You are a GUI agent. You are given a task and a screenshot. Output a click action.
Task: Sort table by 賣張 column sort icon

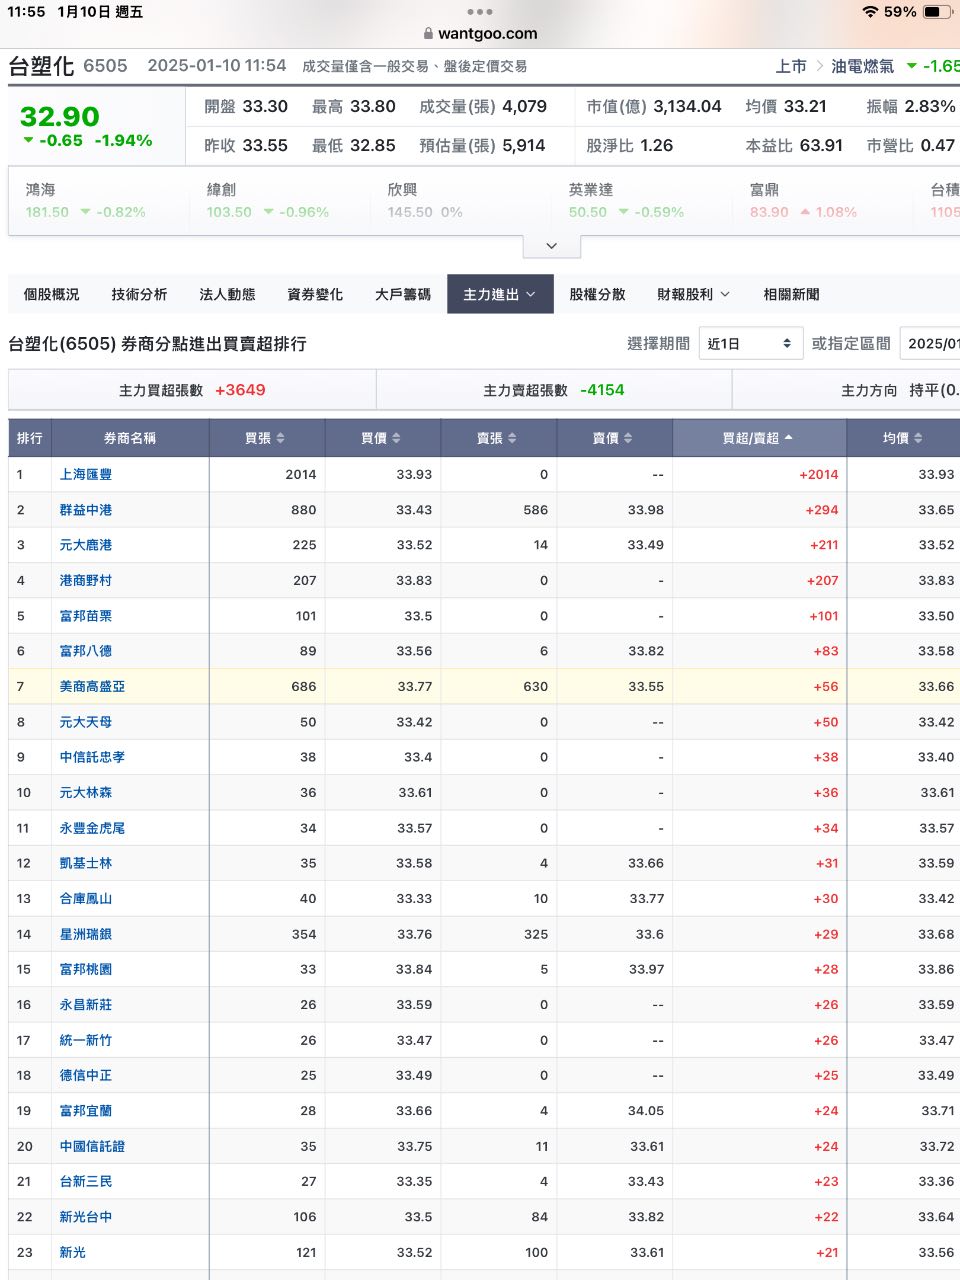click(x=512, y=438)
